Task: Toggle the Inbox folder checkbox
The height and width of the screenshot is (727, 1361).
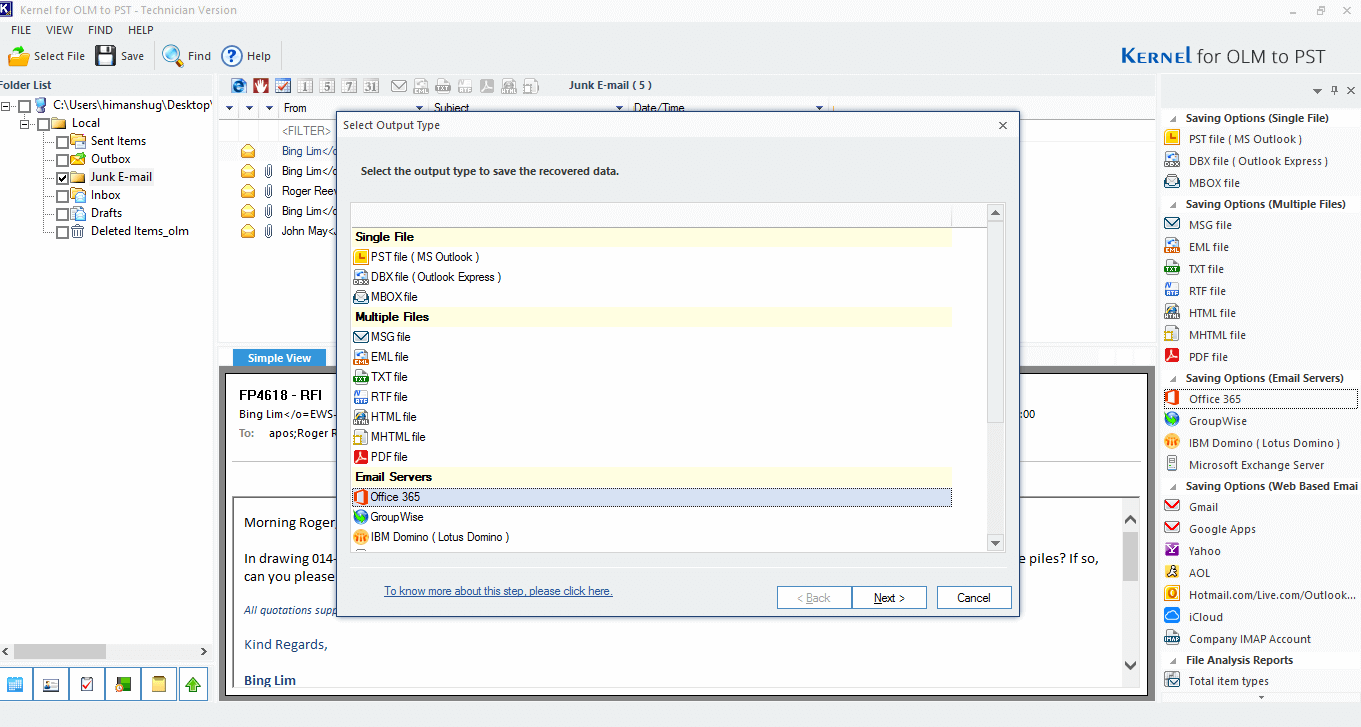Action: coord(62,195)
